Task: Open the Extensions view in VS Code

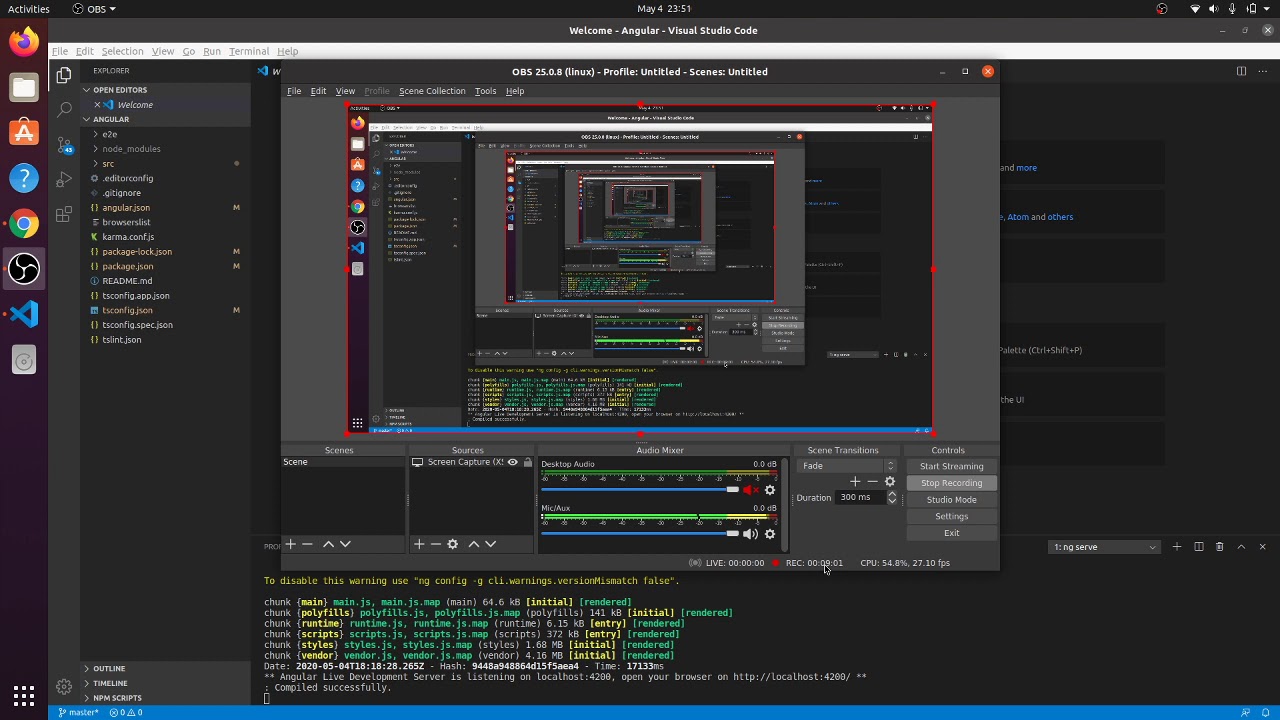Action: (64, 215)
